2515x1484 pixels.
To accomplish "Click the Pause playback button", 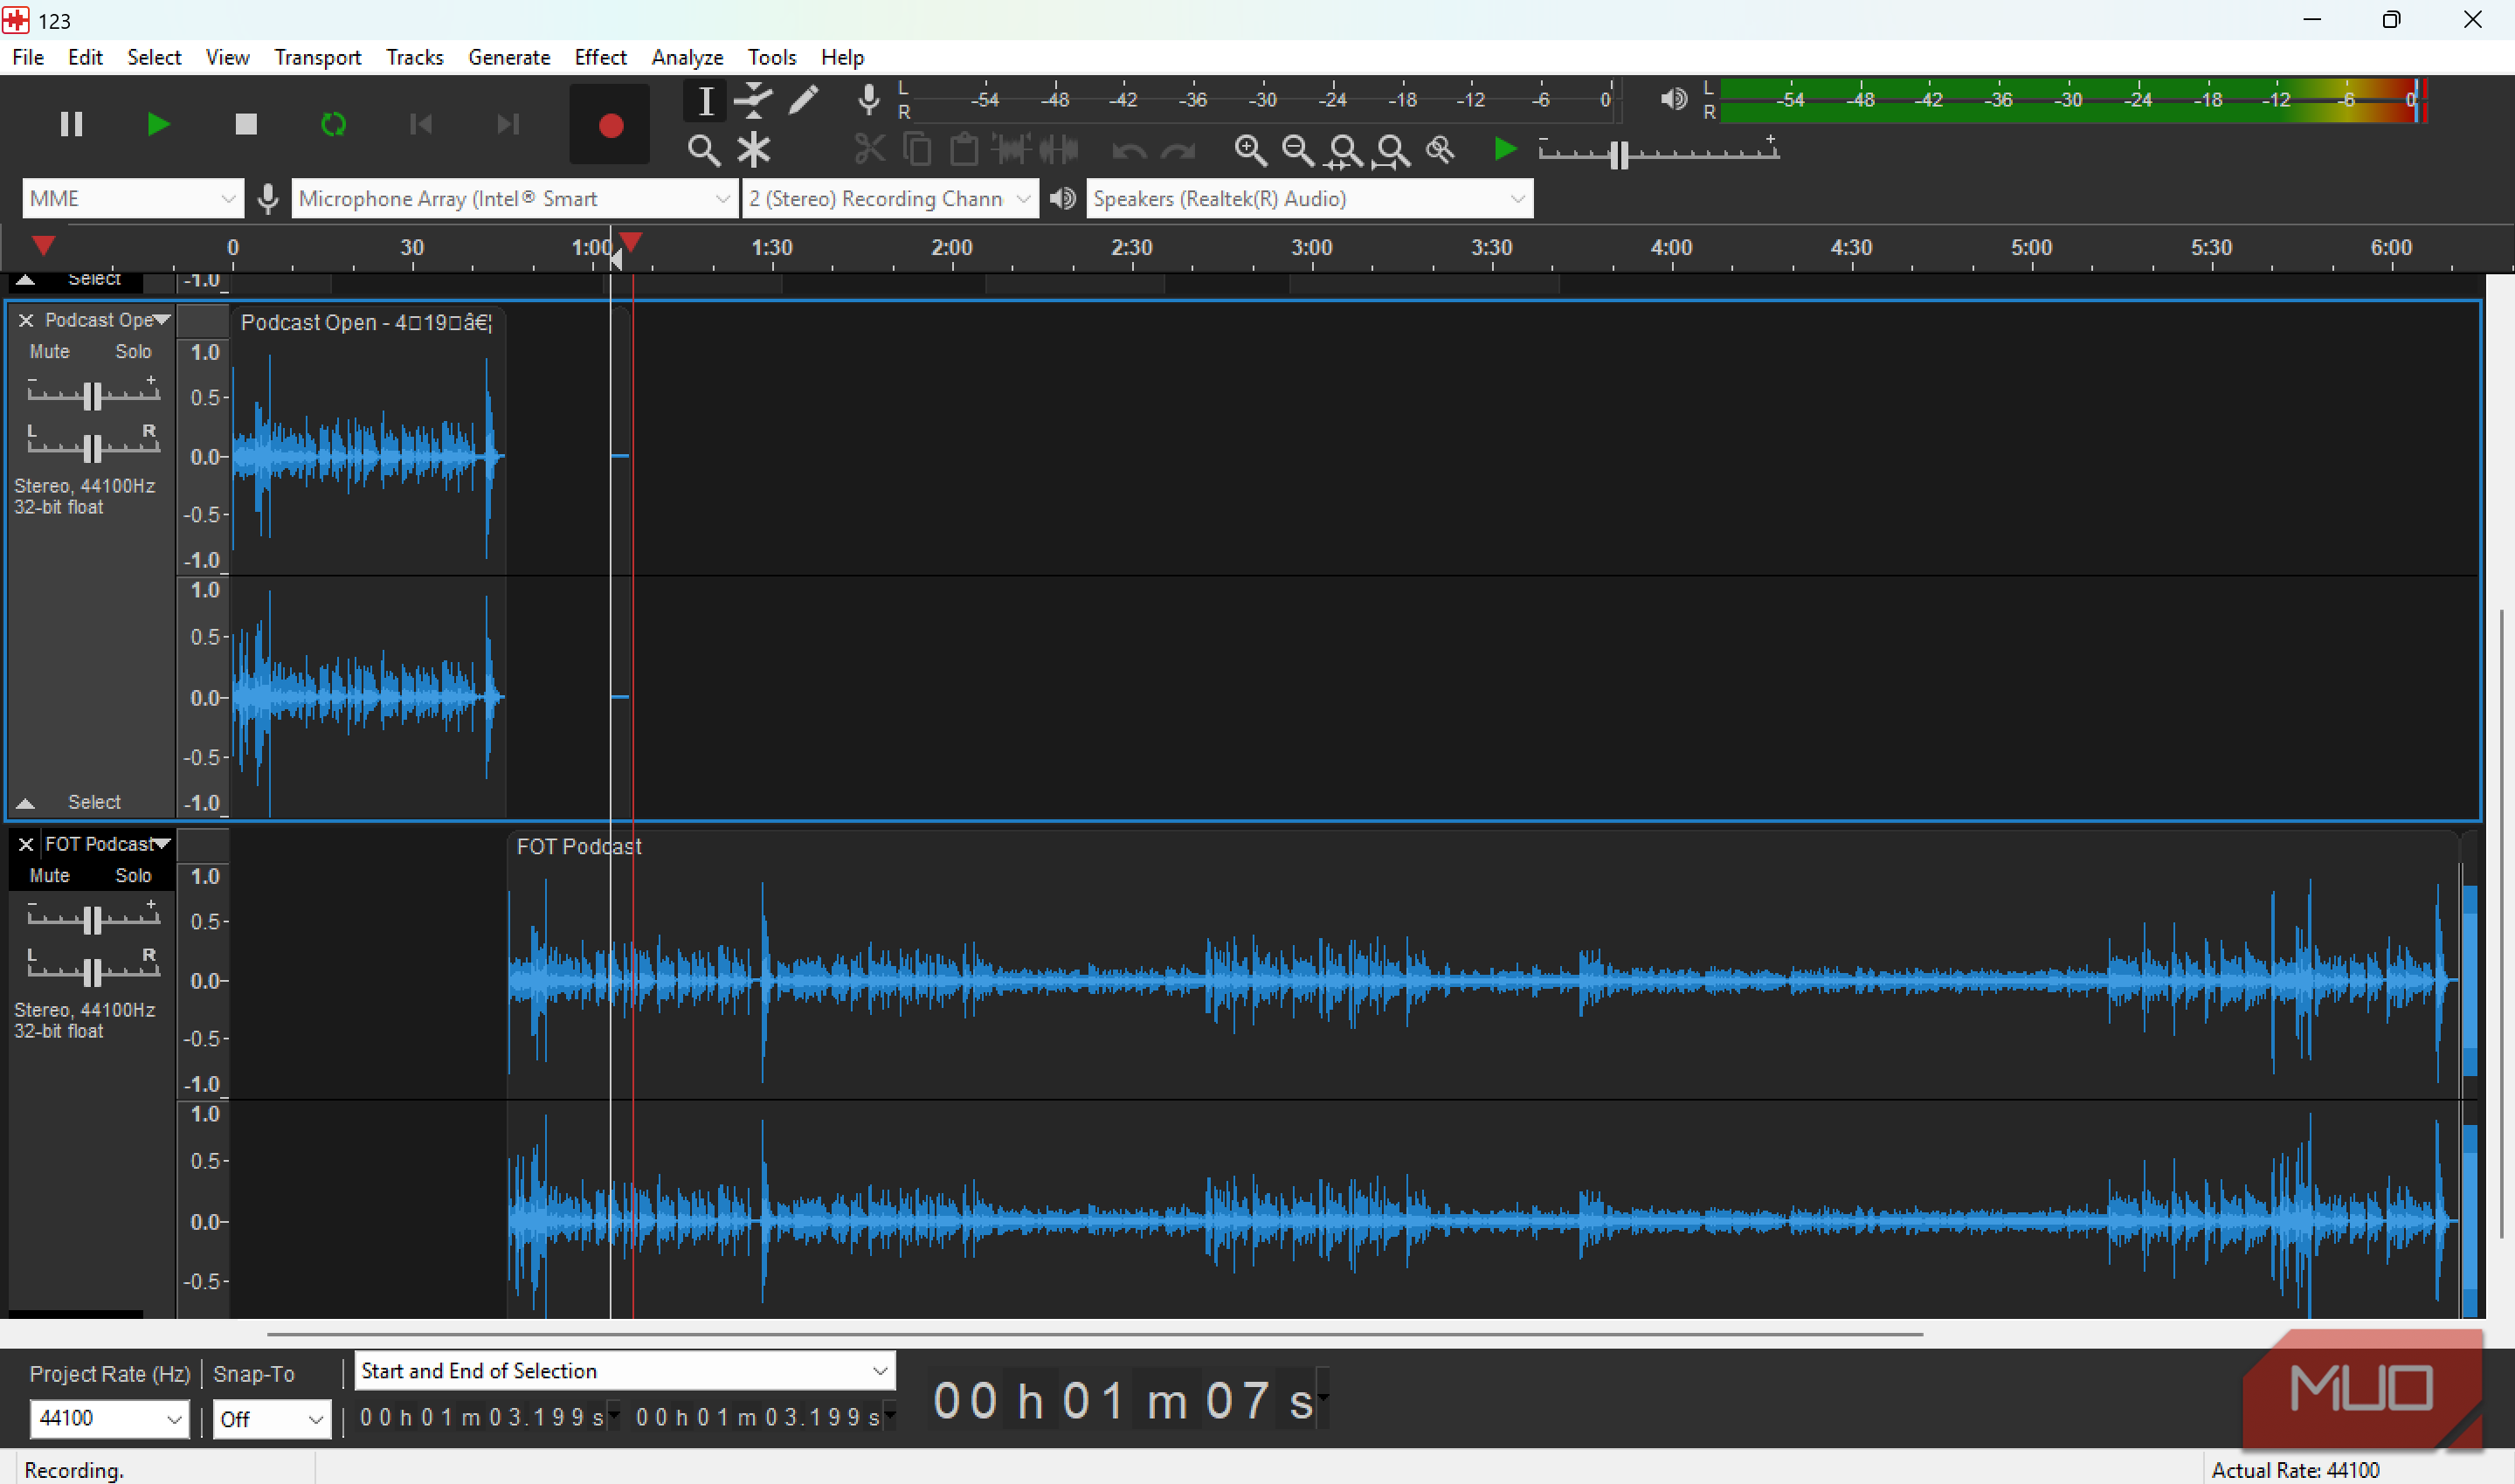I will [71, 124].
